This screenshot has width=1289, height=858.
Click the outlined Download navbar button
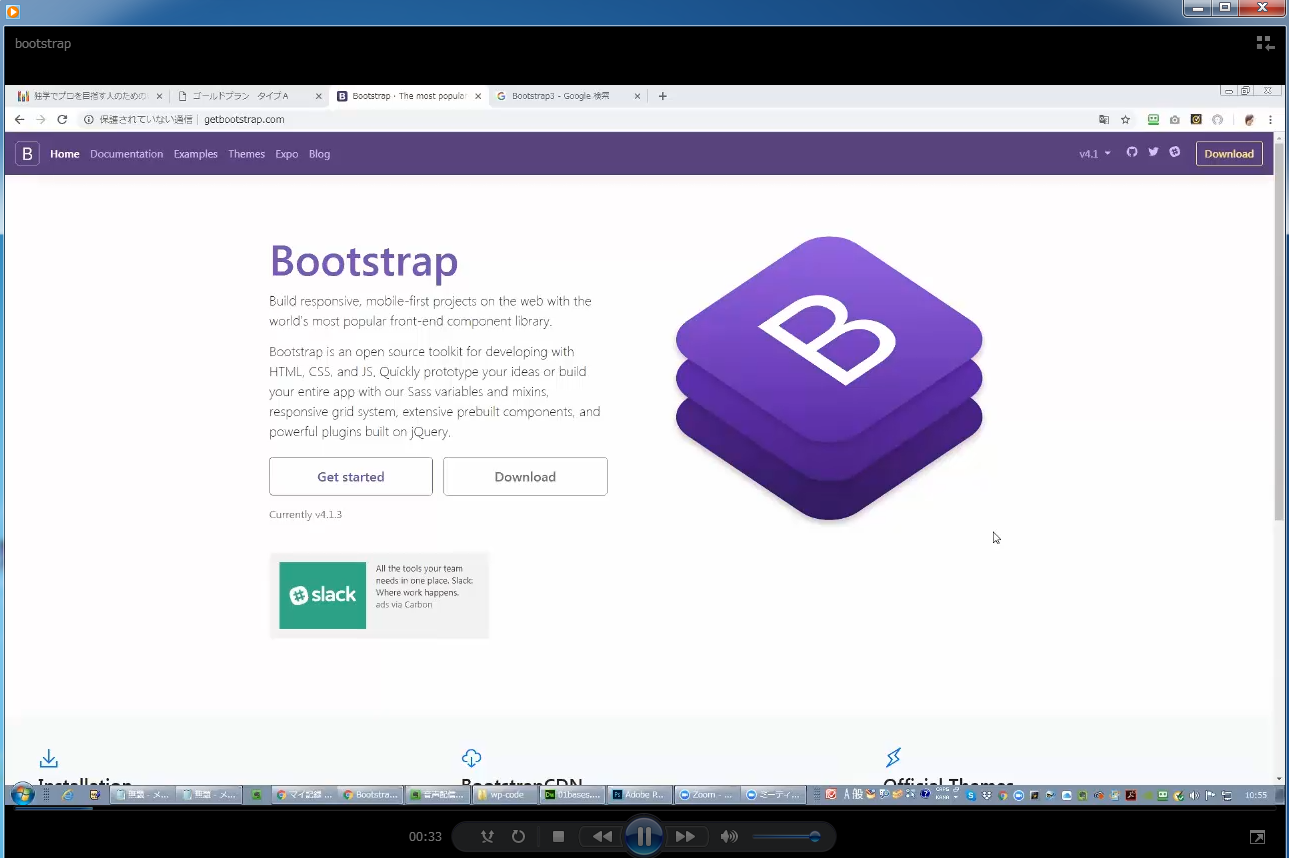(x=1228, y=154)
